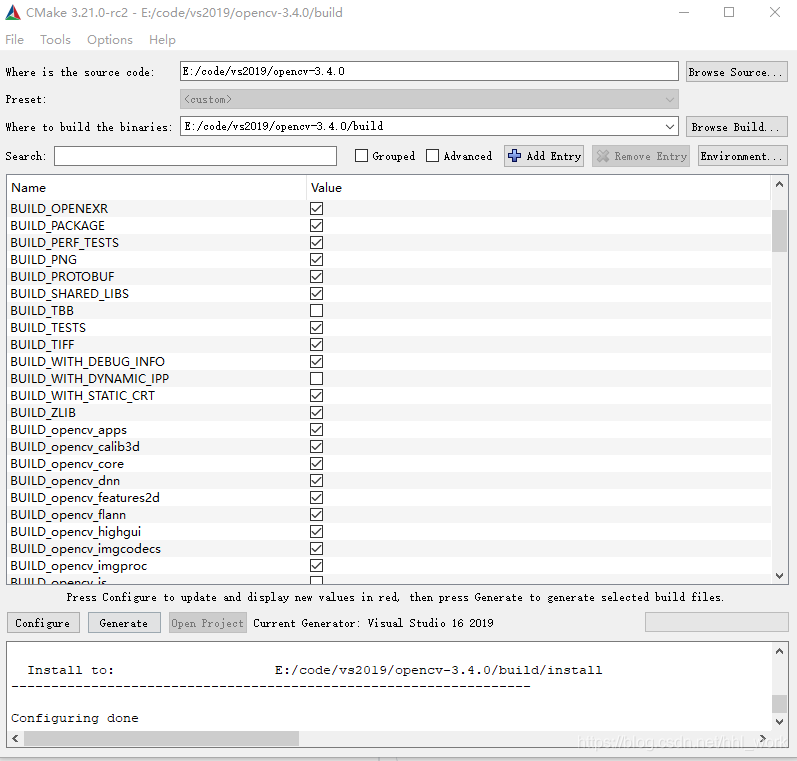
Task: Select the BUILD_TIFF row name
Action: tap(42, 345)
